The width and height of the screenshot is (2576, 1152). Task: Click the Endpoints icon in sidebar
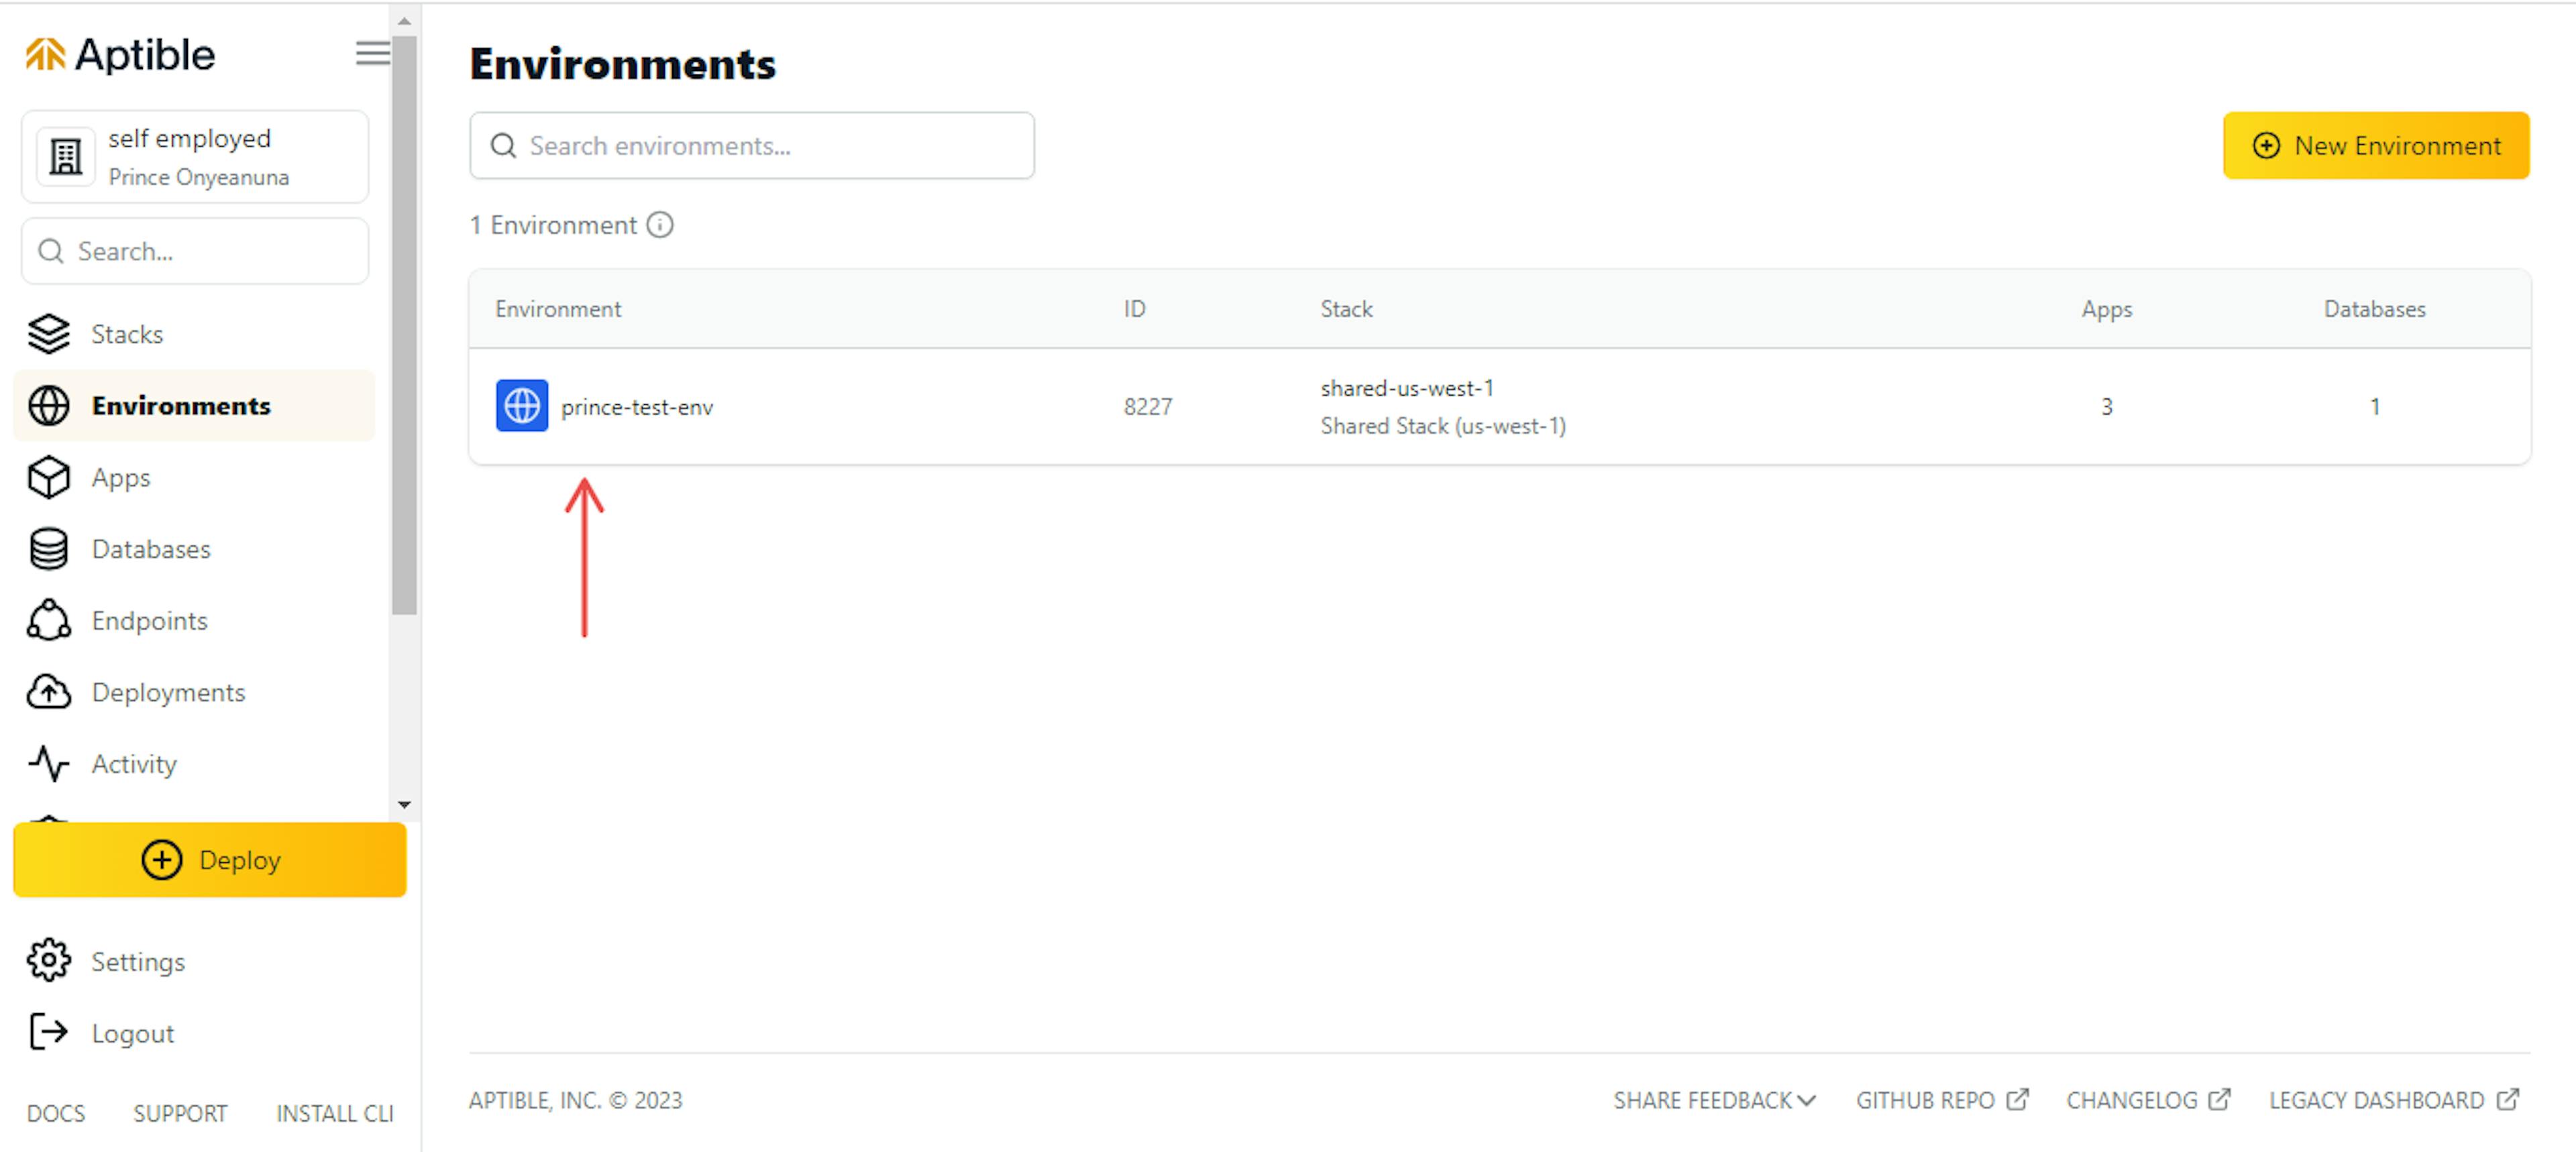pyautogui.click(x=49, y=620)
